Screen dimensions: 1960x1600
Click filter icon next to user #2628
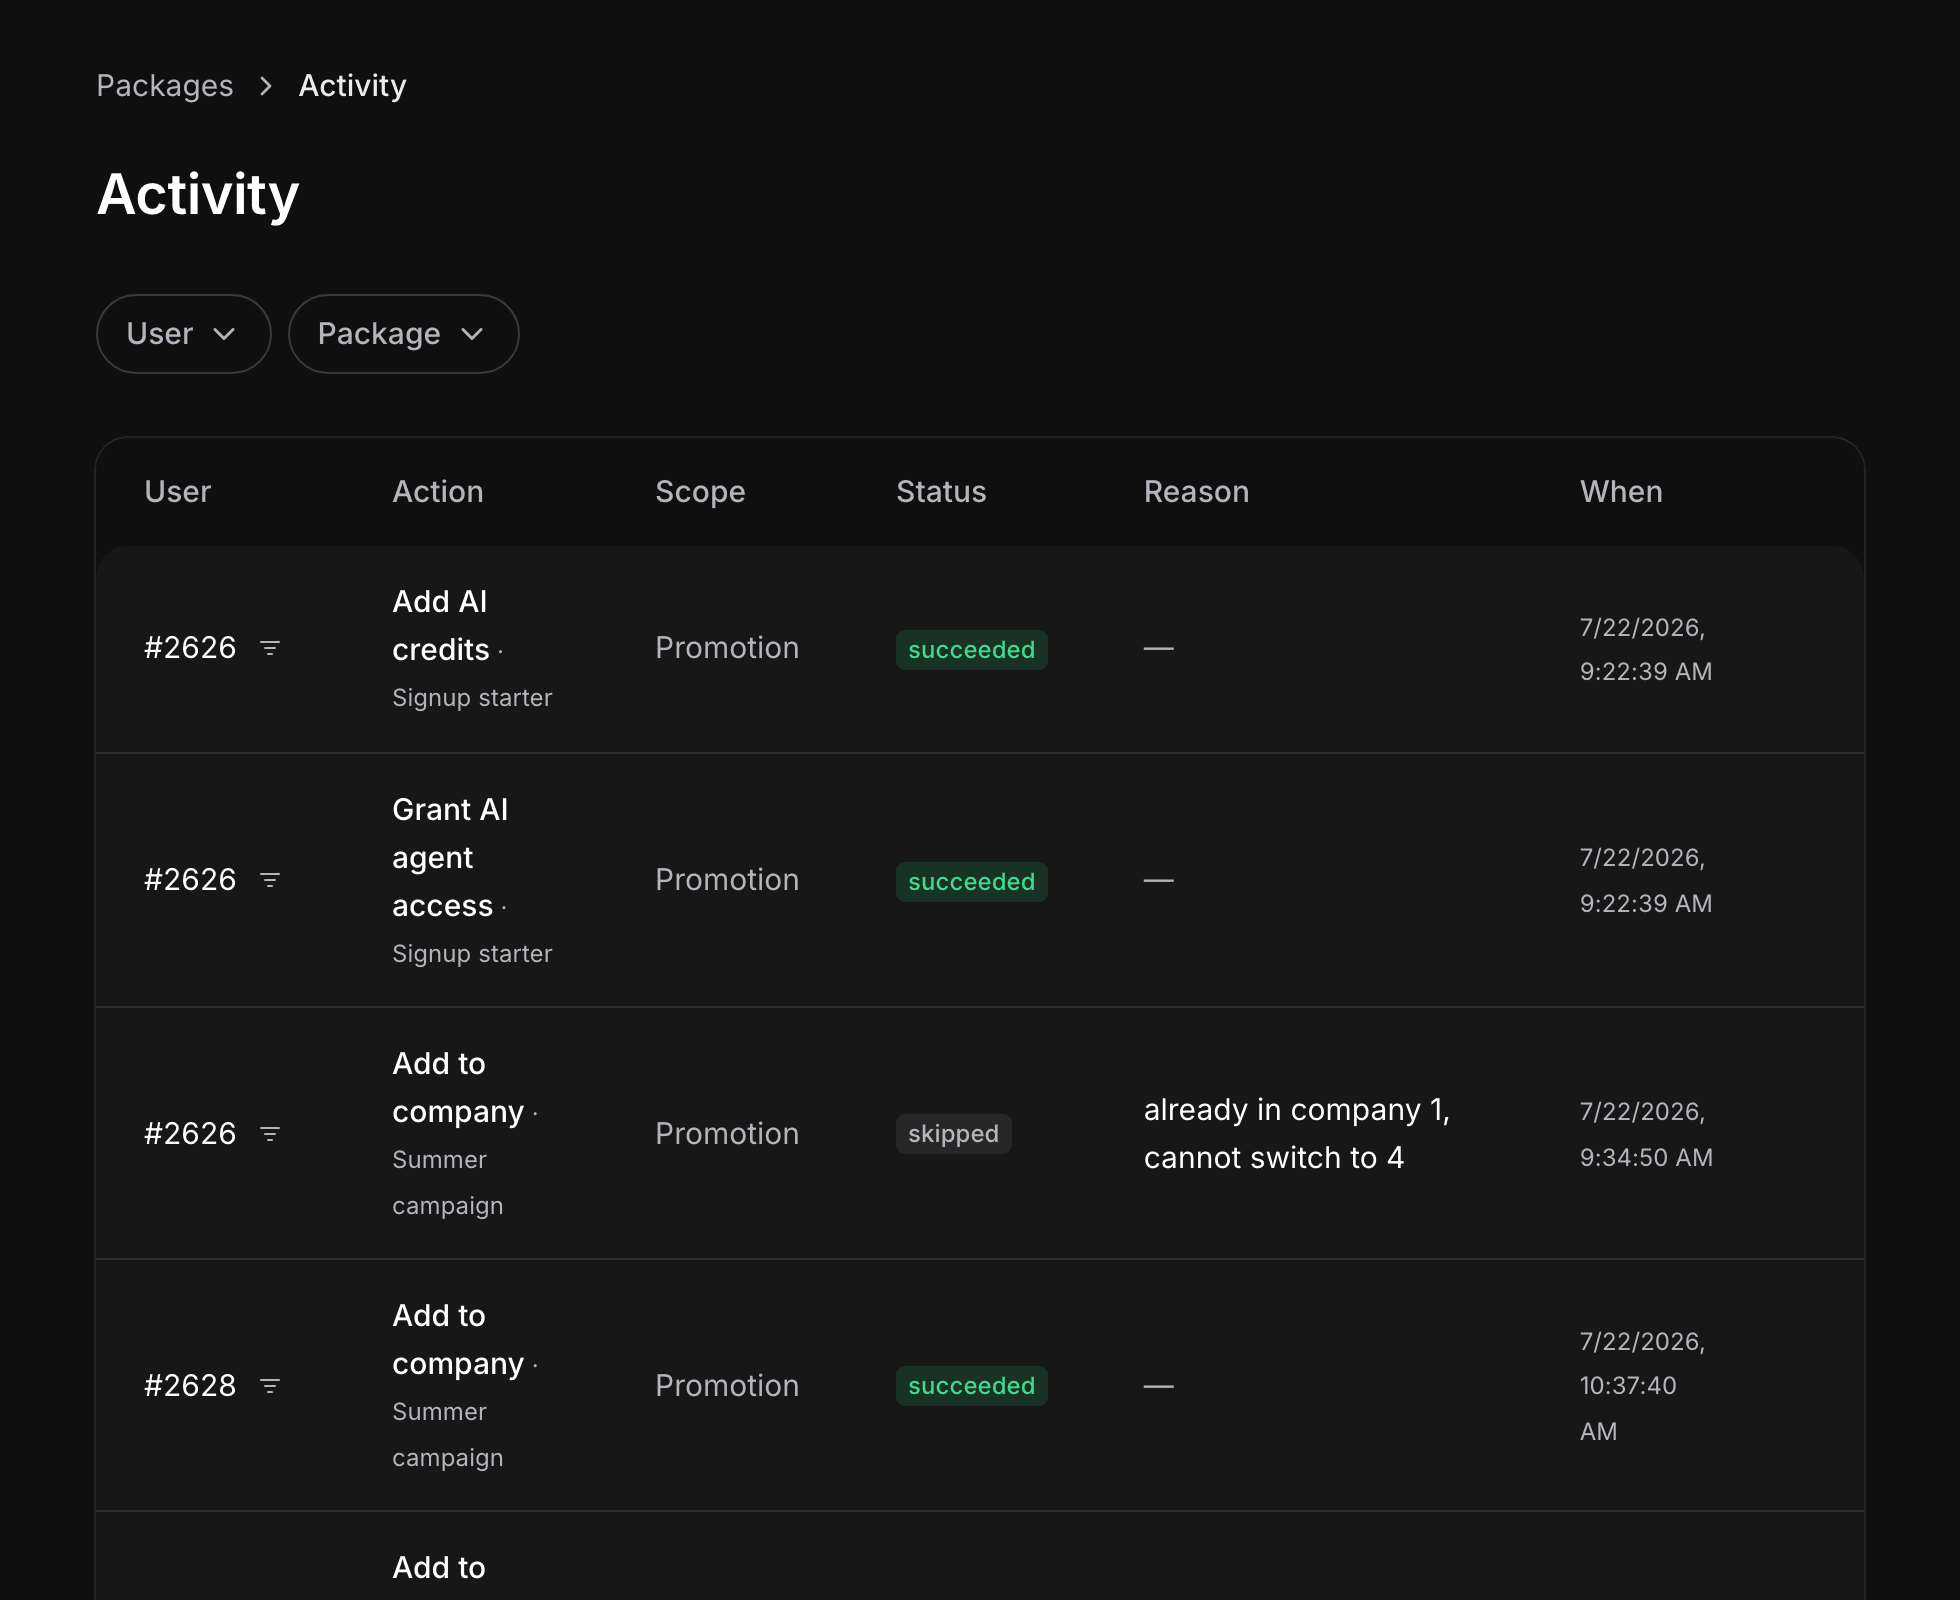point(270,1386)
